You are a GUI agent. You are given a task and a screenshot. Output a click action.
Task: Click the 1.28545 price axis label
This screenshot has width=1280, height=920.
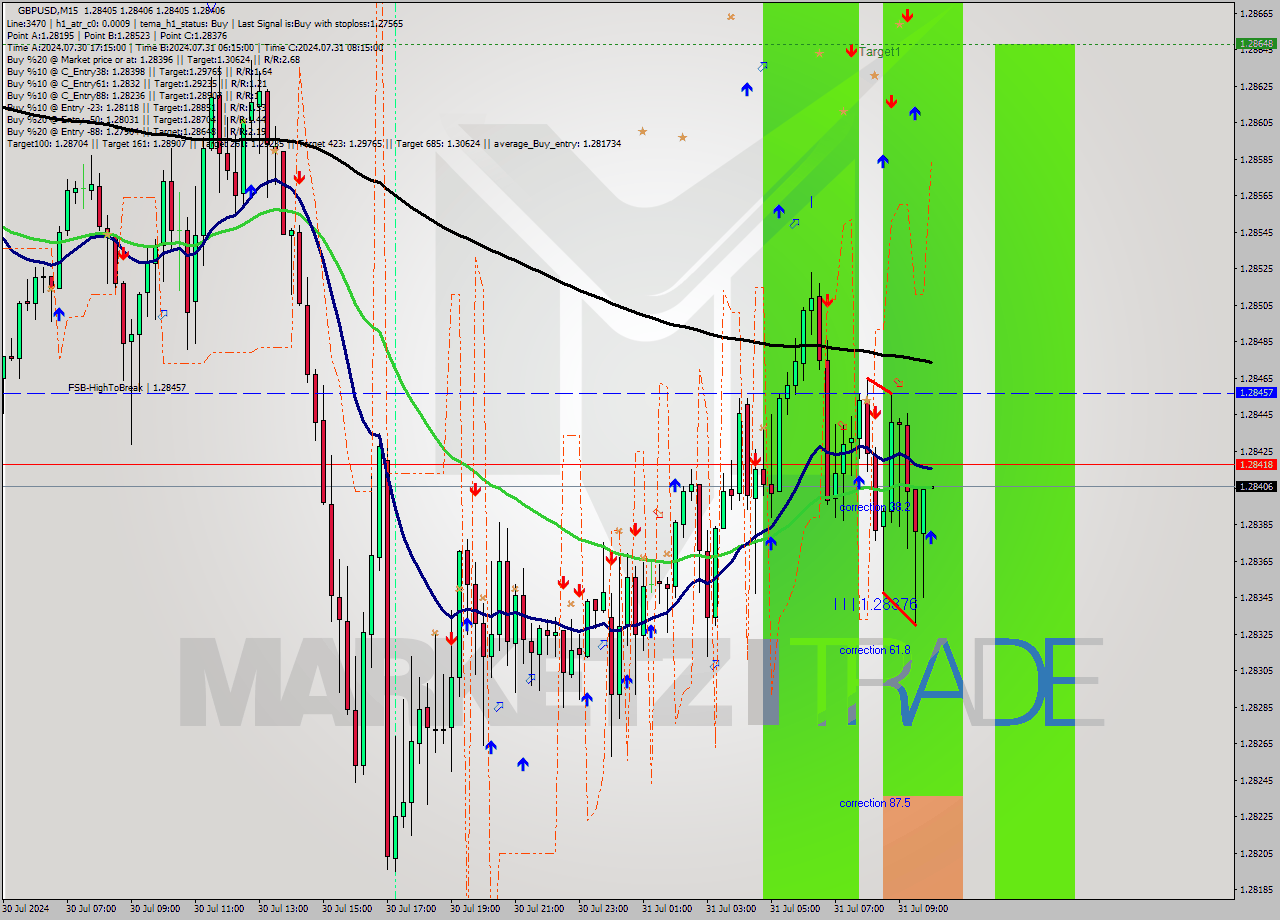1256,232
